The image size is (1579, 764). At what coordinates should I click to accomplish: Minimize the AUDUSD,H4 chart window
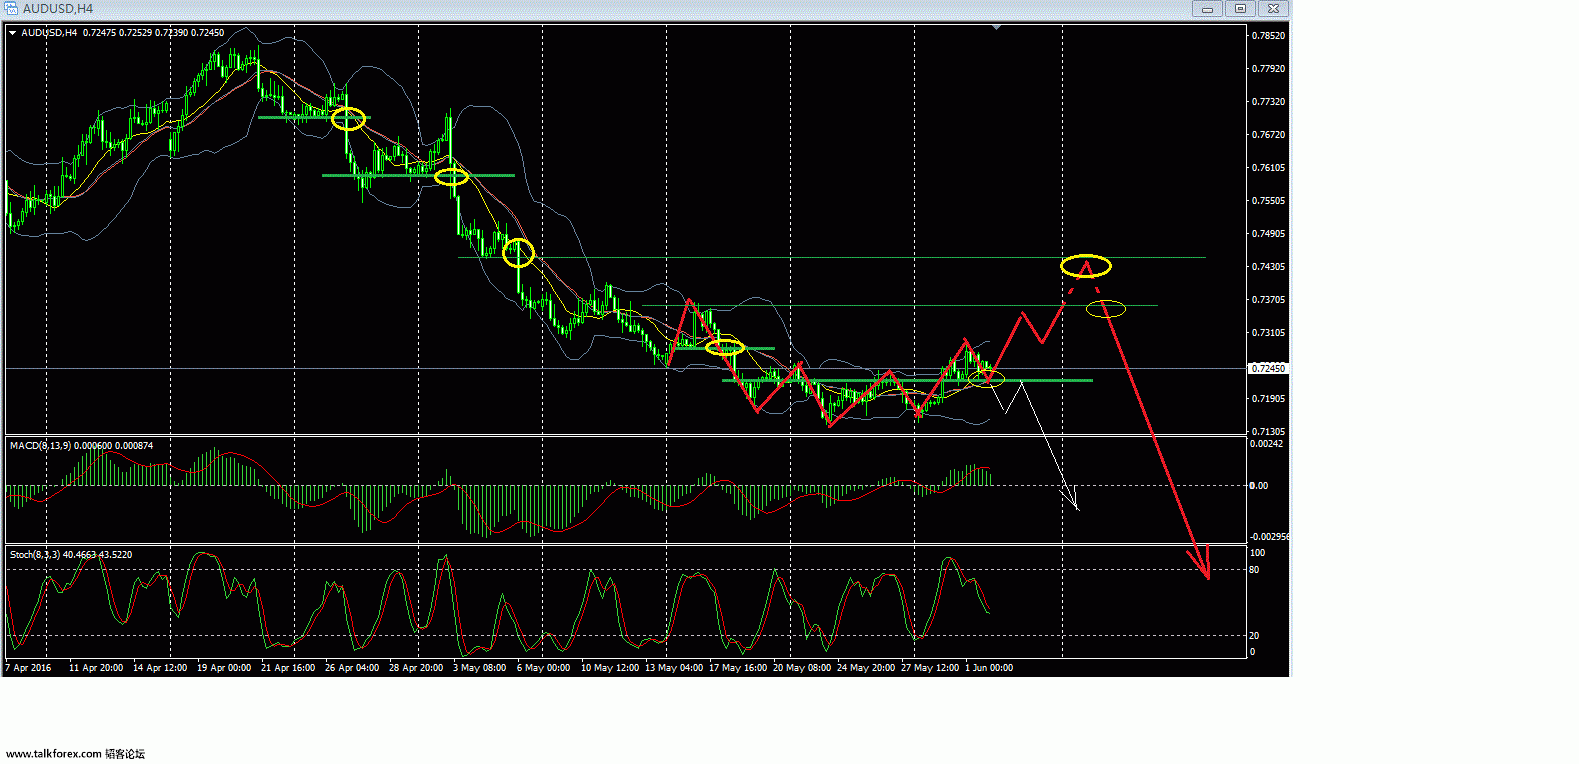1207,8
